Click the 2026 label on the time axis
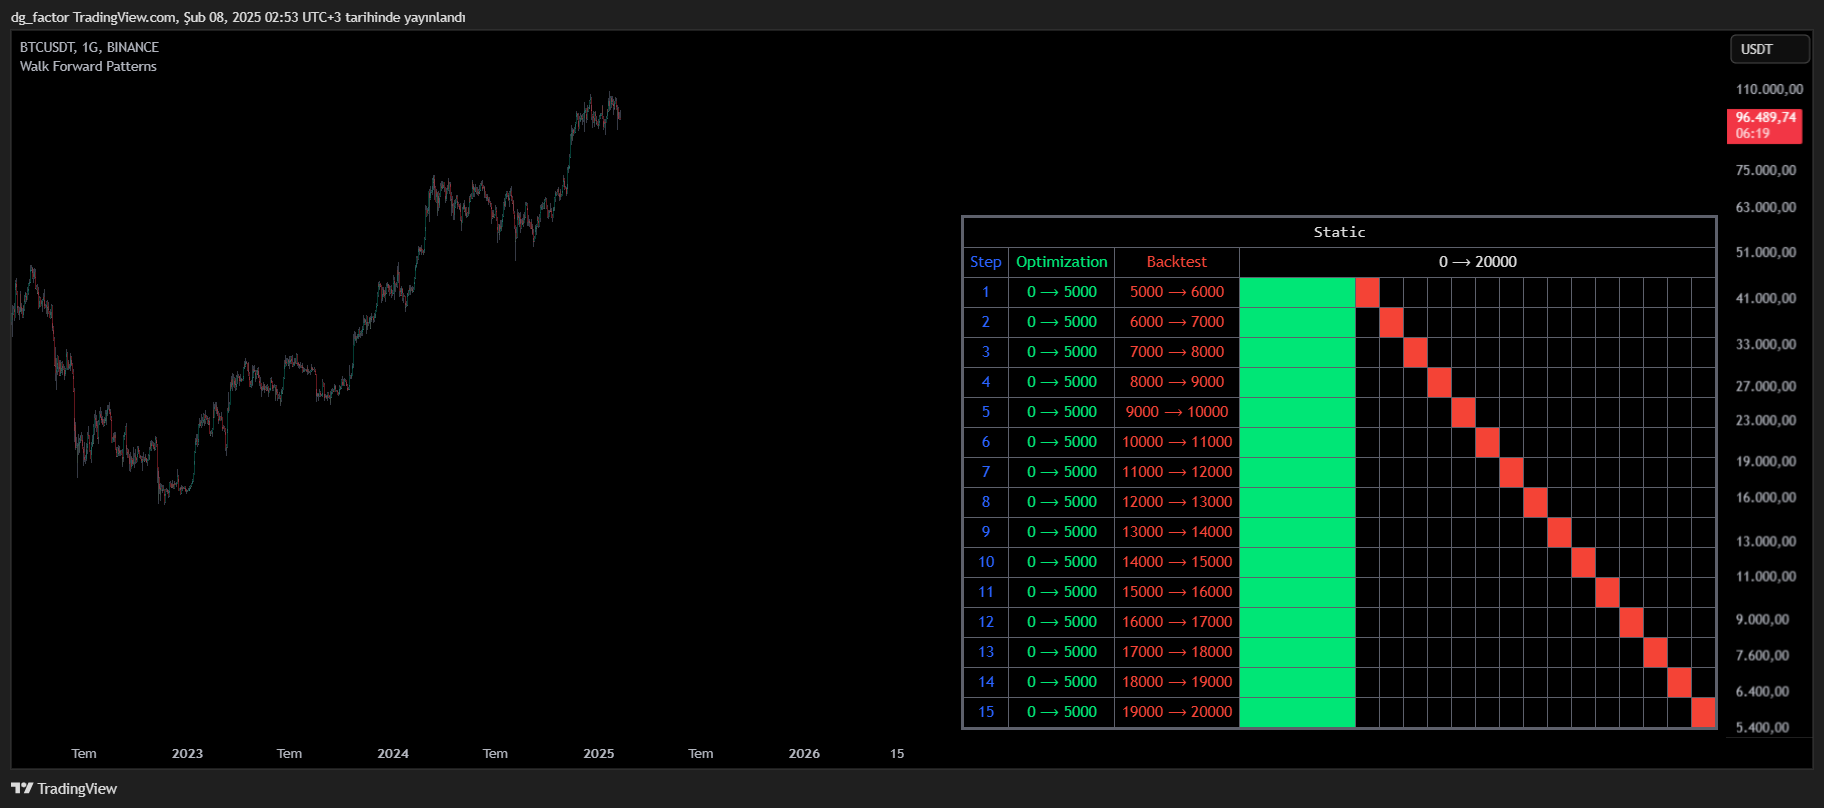This screenshot has height=808, width=1824. pos(804,754)
